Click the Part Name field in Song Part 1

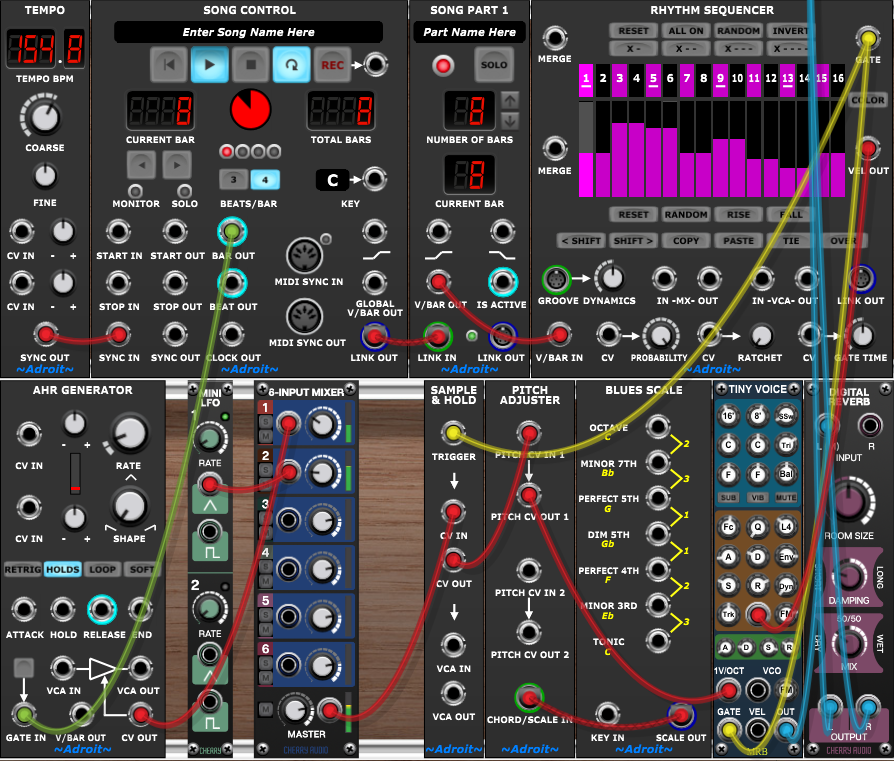[x=469, y=32]
